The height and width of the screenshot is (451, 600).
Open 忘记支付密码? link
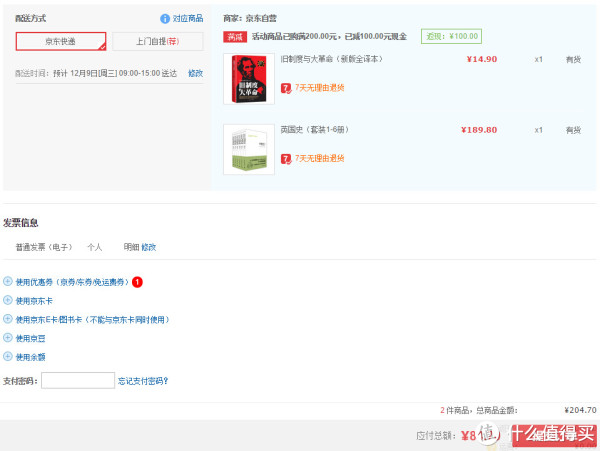(x=143, y=381)
